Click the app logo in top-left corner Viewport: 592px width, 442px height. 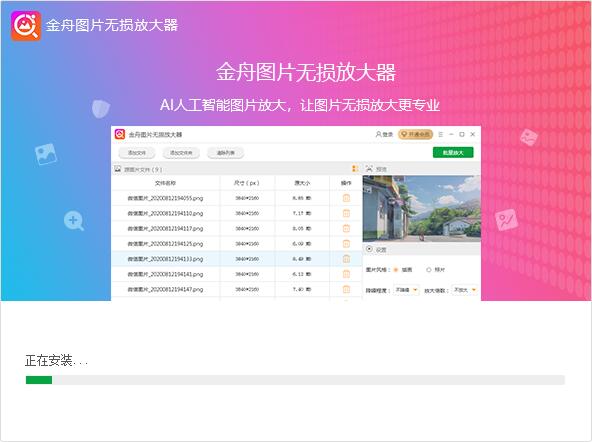[26, 26]
